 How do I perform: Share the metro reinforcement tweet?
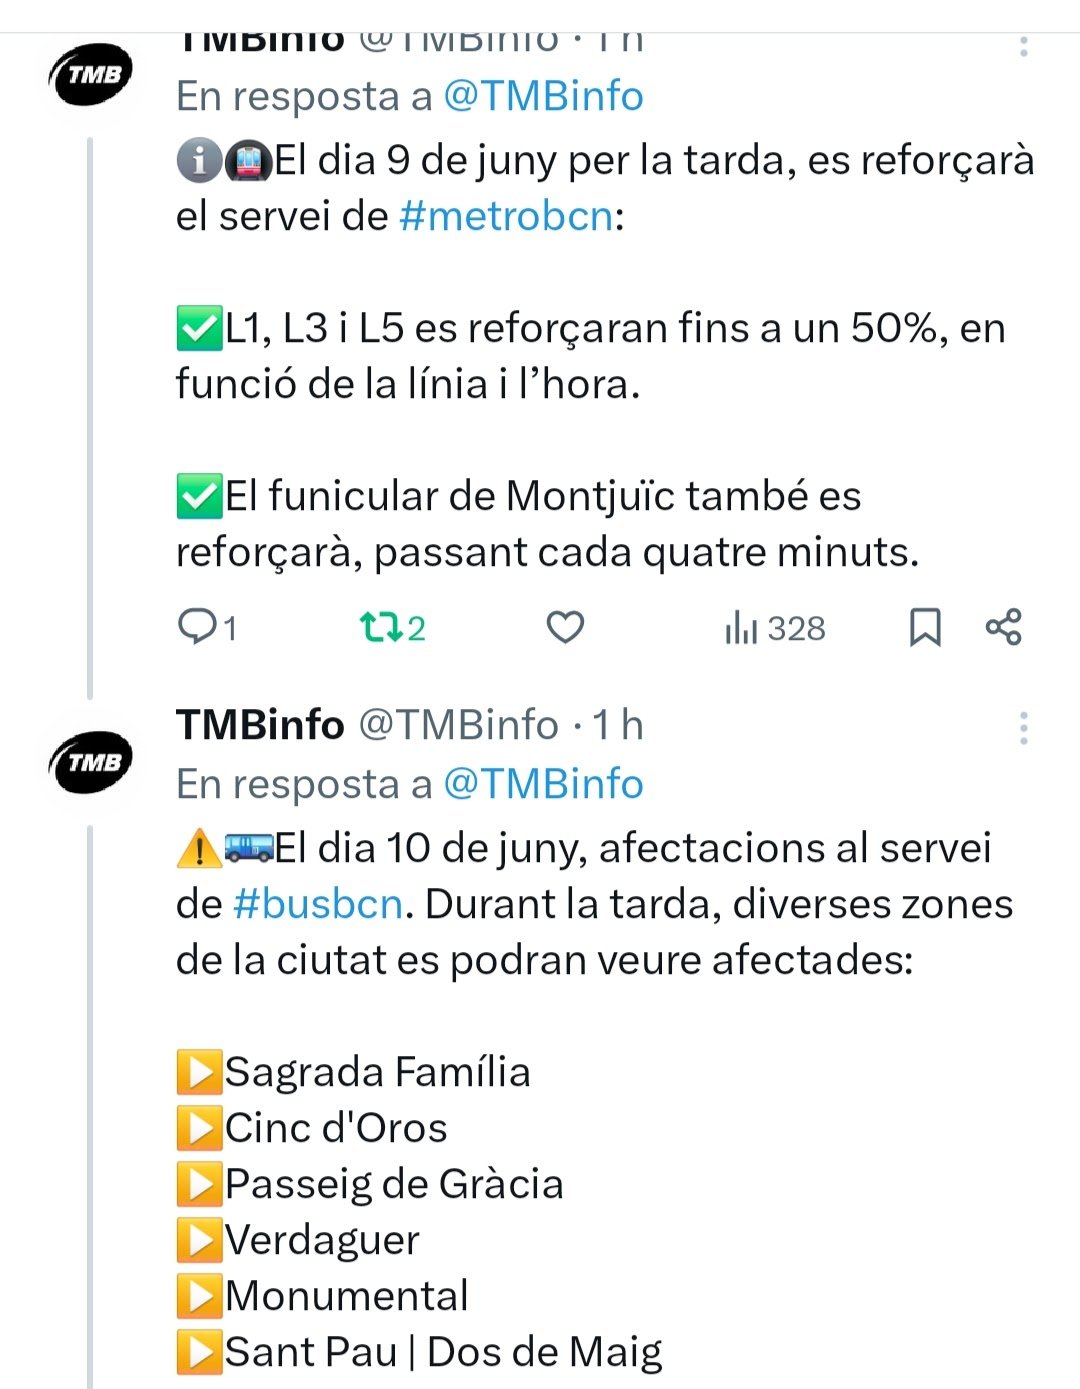pyautogui.click(x=1003, y=627)
